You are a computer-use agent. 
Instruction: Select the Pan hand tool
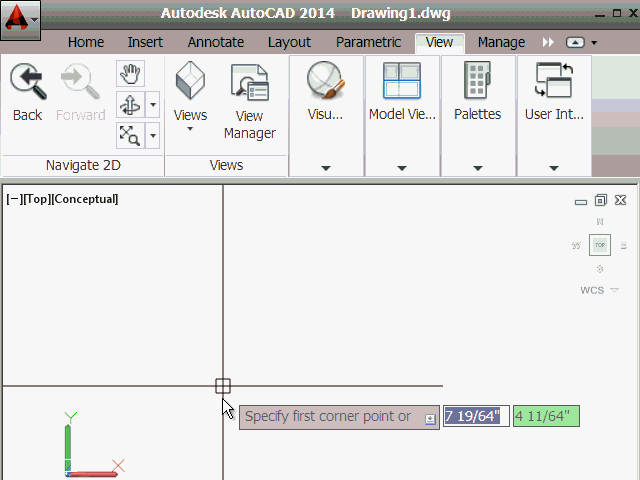coord(130,73)
